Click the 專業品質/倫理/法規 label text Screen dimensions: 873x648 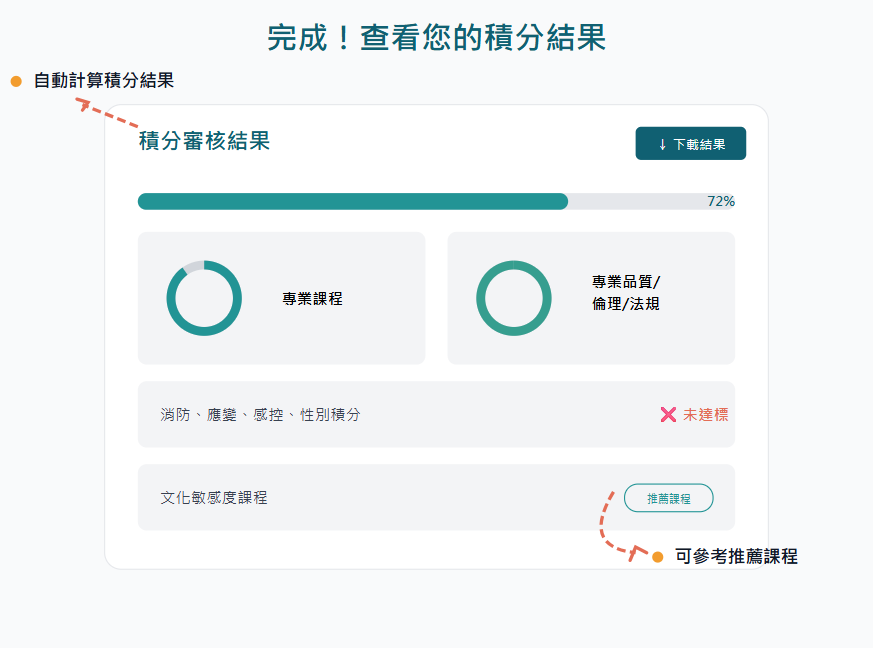[626, 292]
